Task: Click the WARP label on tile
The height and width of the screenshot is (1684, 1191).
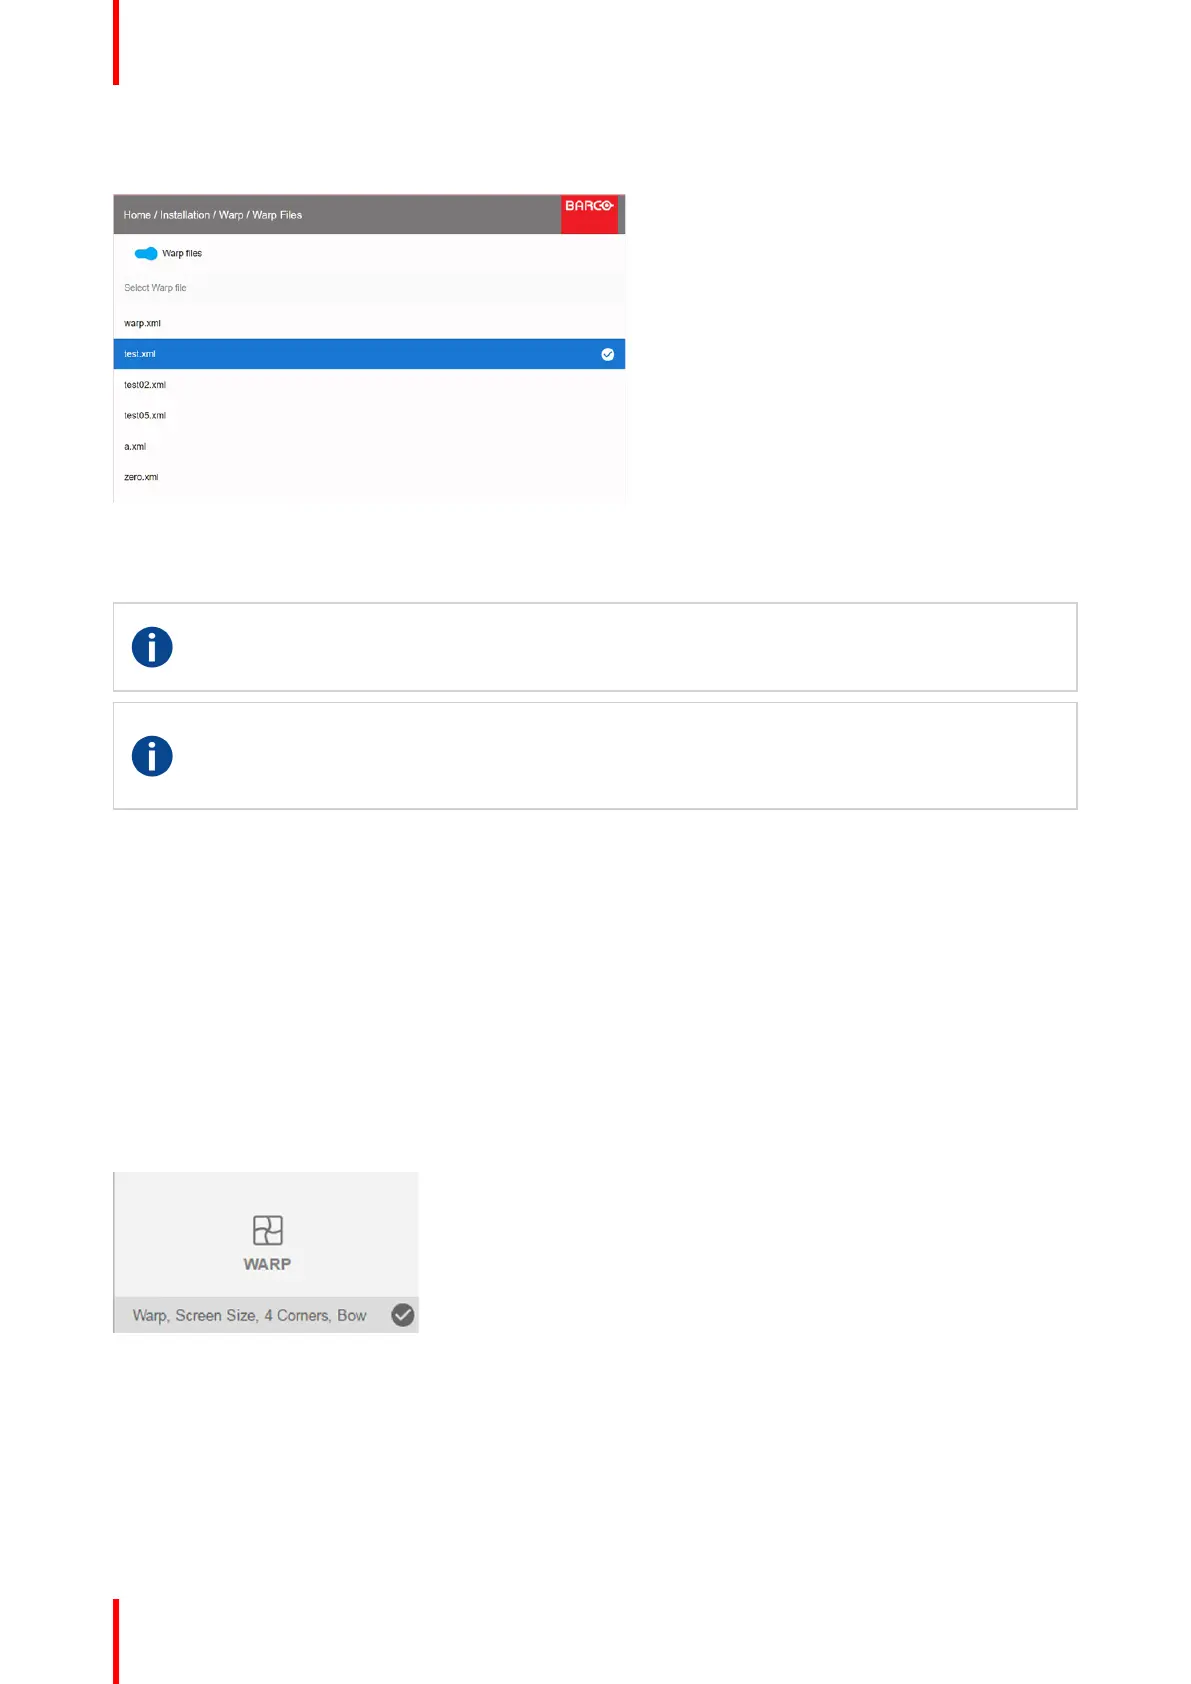Action: click(267, 1264)
